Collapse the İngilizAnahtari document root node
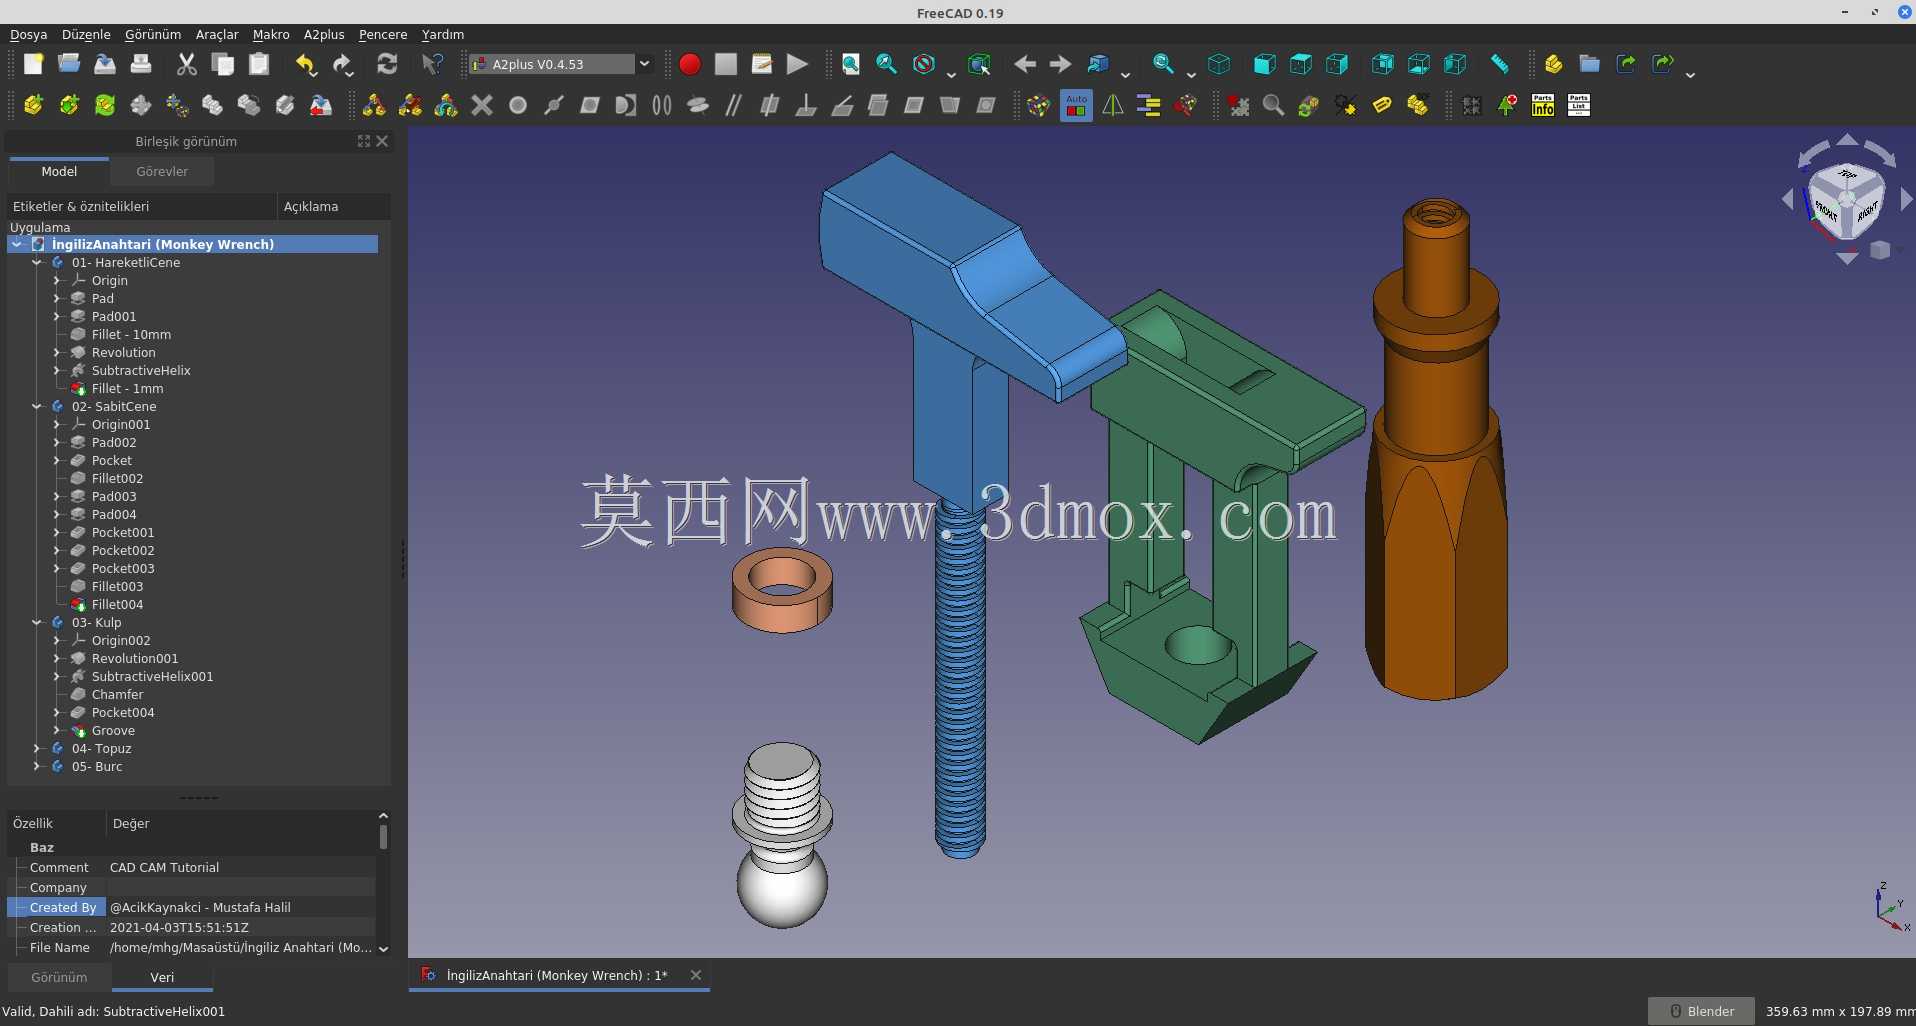The image size is (1916, 1026). [17, 244]
